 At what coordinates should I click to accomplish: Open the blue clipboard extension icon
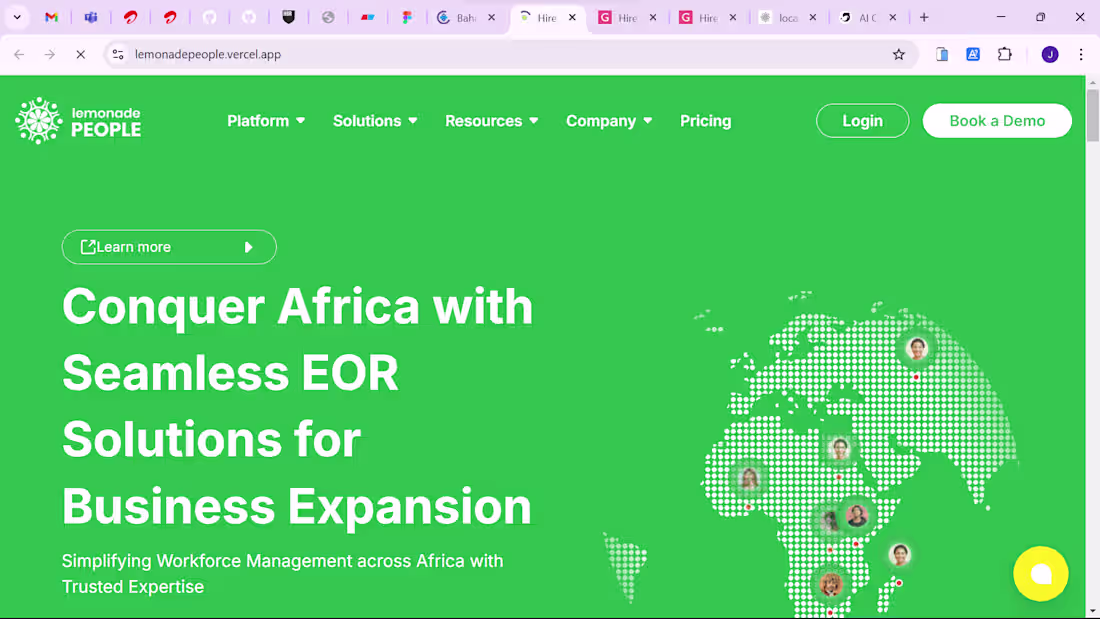[x=942, y=54]
